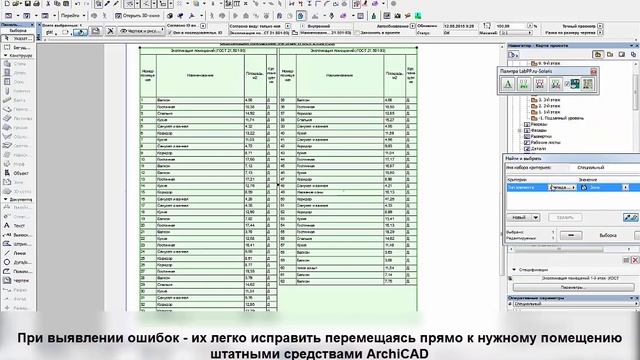Viewport: 640px width, 360px height.
Task: Click the 'Балкон' cell in row 1
Action: pyautogui.click(x=200, y=100)
